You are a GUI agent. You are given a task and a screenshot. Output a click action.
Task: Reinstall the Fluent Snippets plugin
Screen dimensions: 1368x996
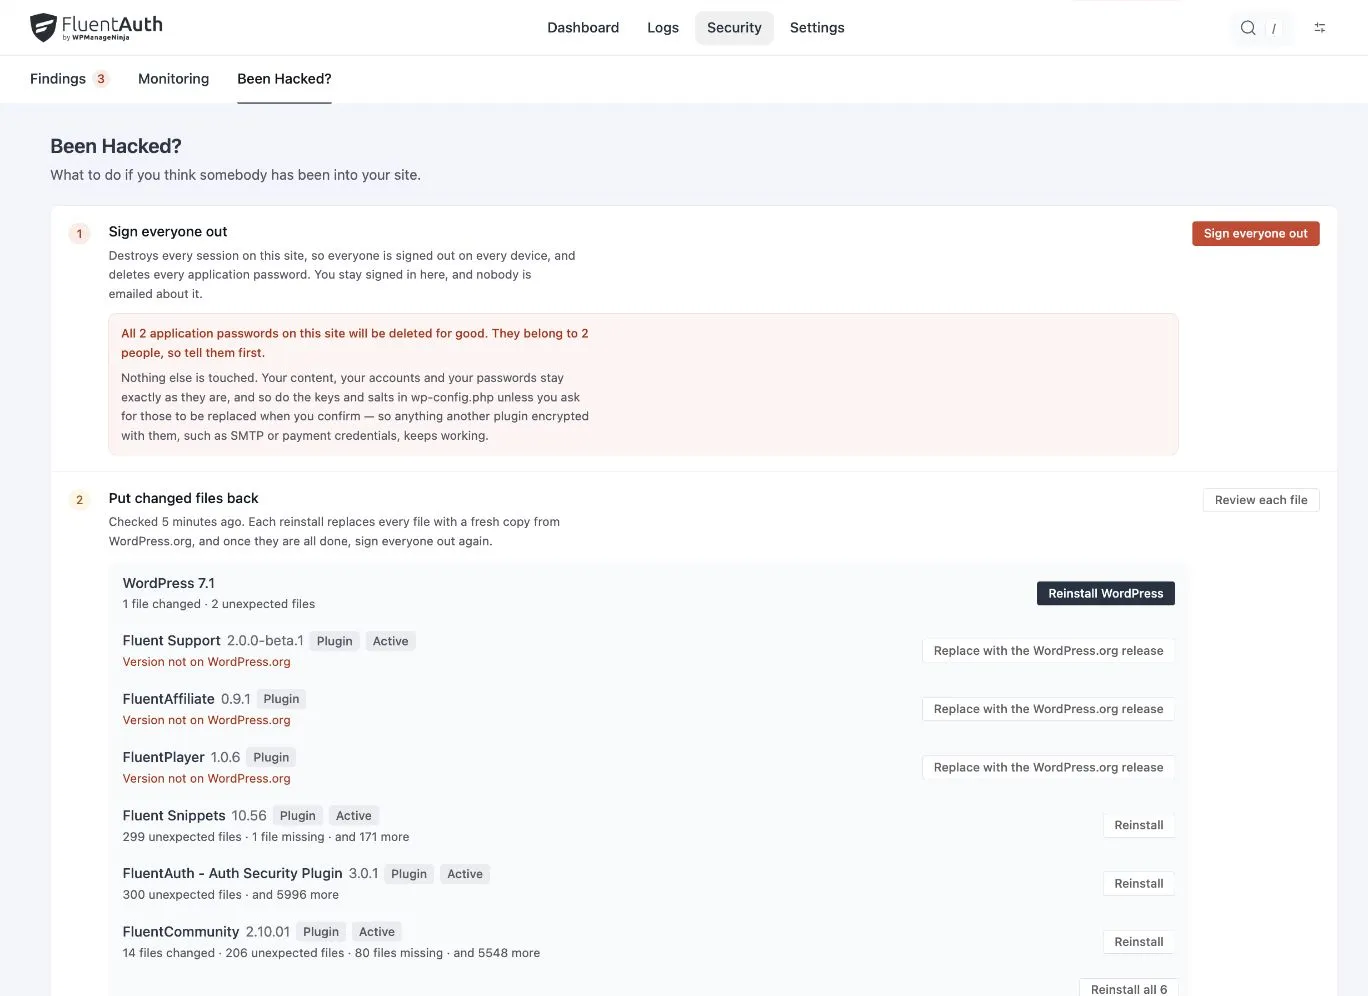(1138, 826)
